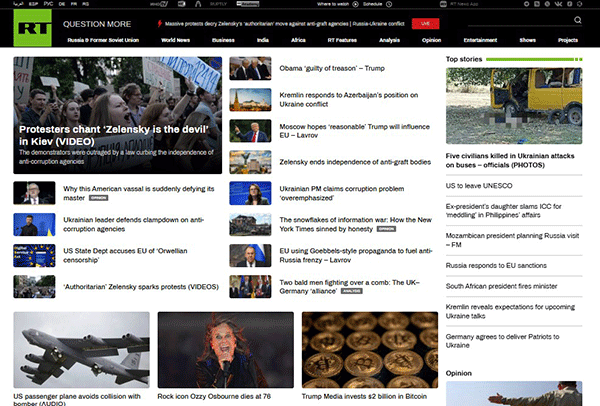Go to the Shows section

coord(527,40)
